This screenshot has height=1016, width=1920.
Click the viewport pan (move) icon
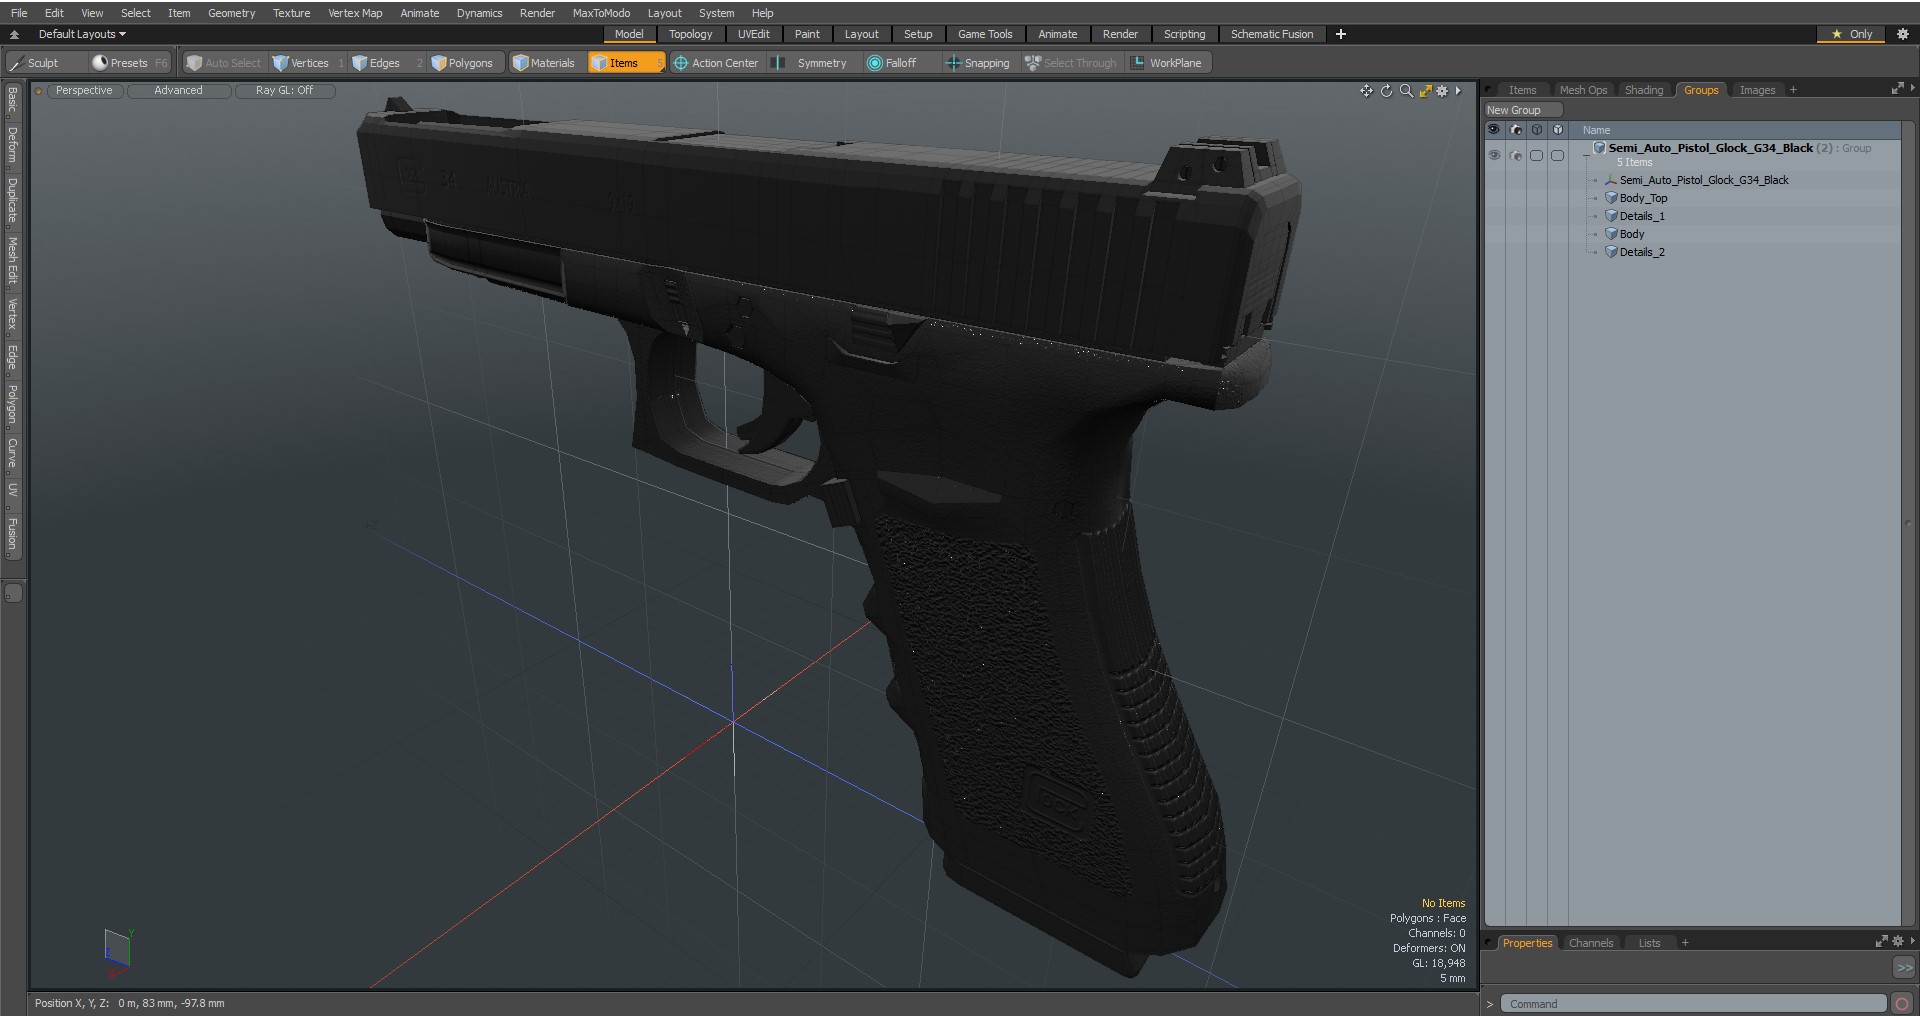(1366, 91)
